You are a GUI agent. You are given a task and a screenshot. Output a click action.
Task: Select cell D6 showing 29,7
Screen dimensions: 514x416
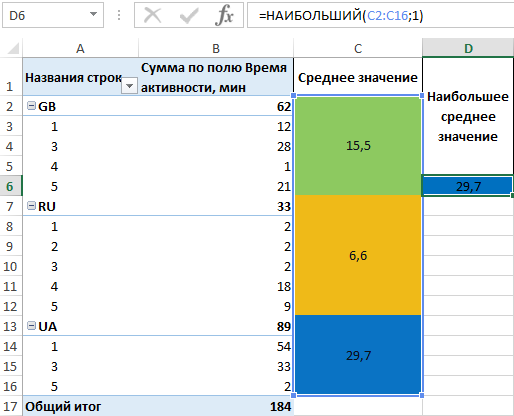(468, 186)
